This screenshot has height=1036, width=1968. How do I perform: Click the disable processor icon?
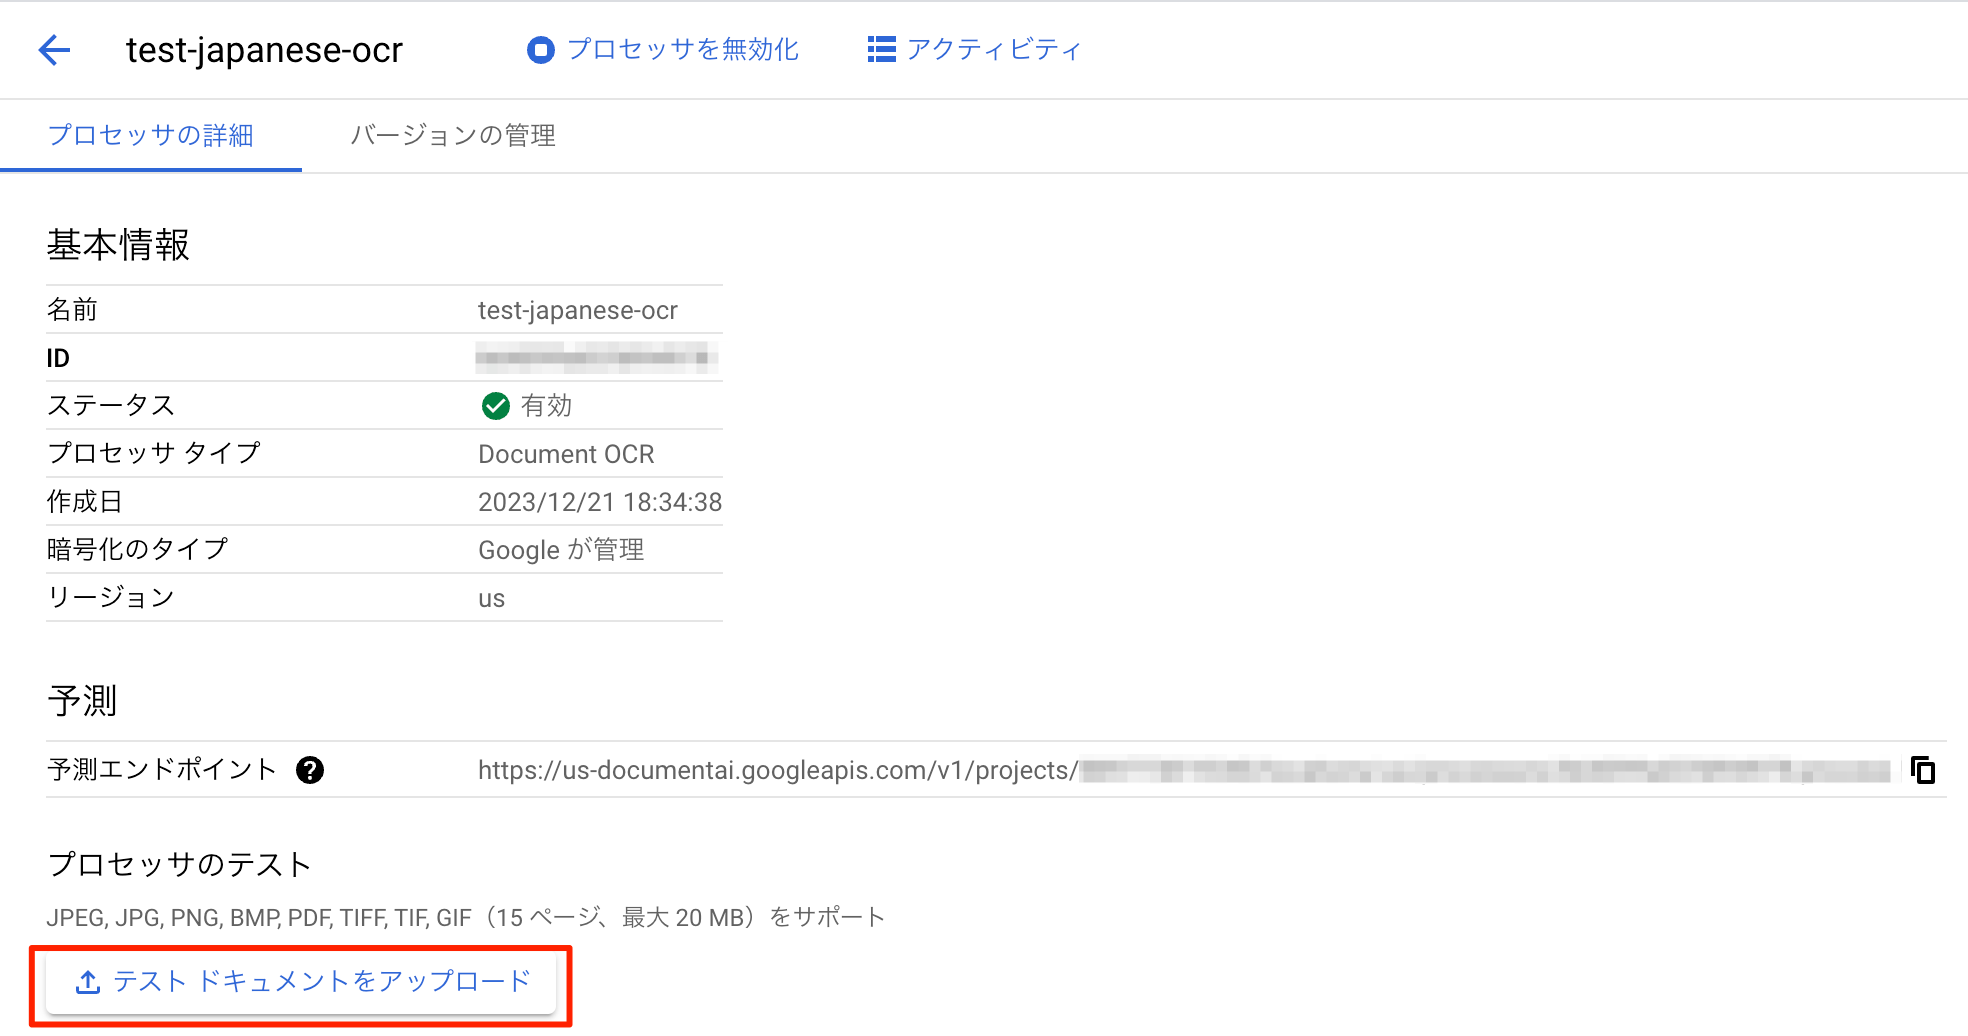pos(540,49)
